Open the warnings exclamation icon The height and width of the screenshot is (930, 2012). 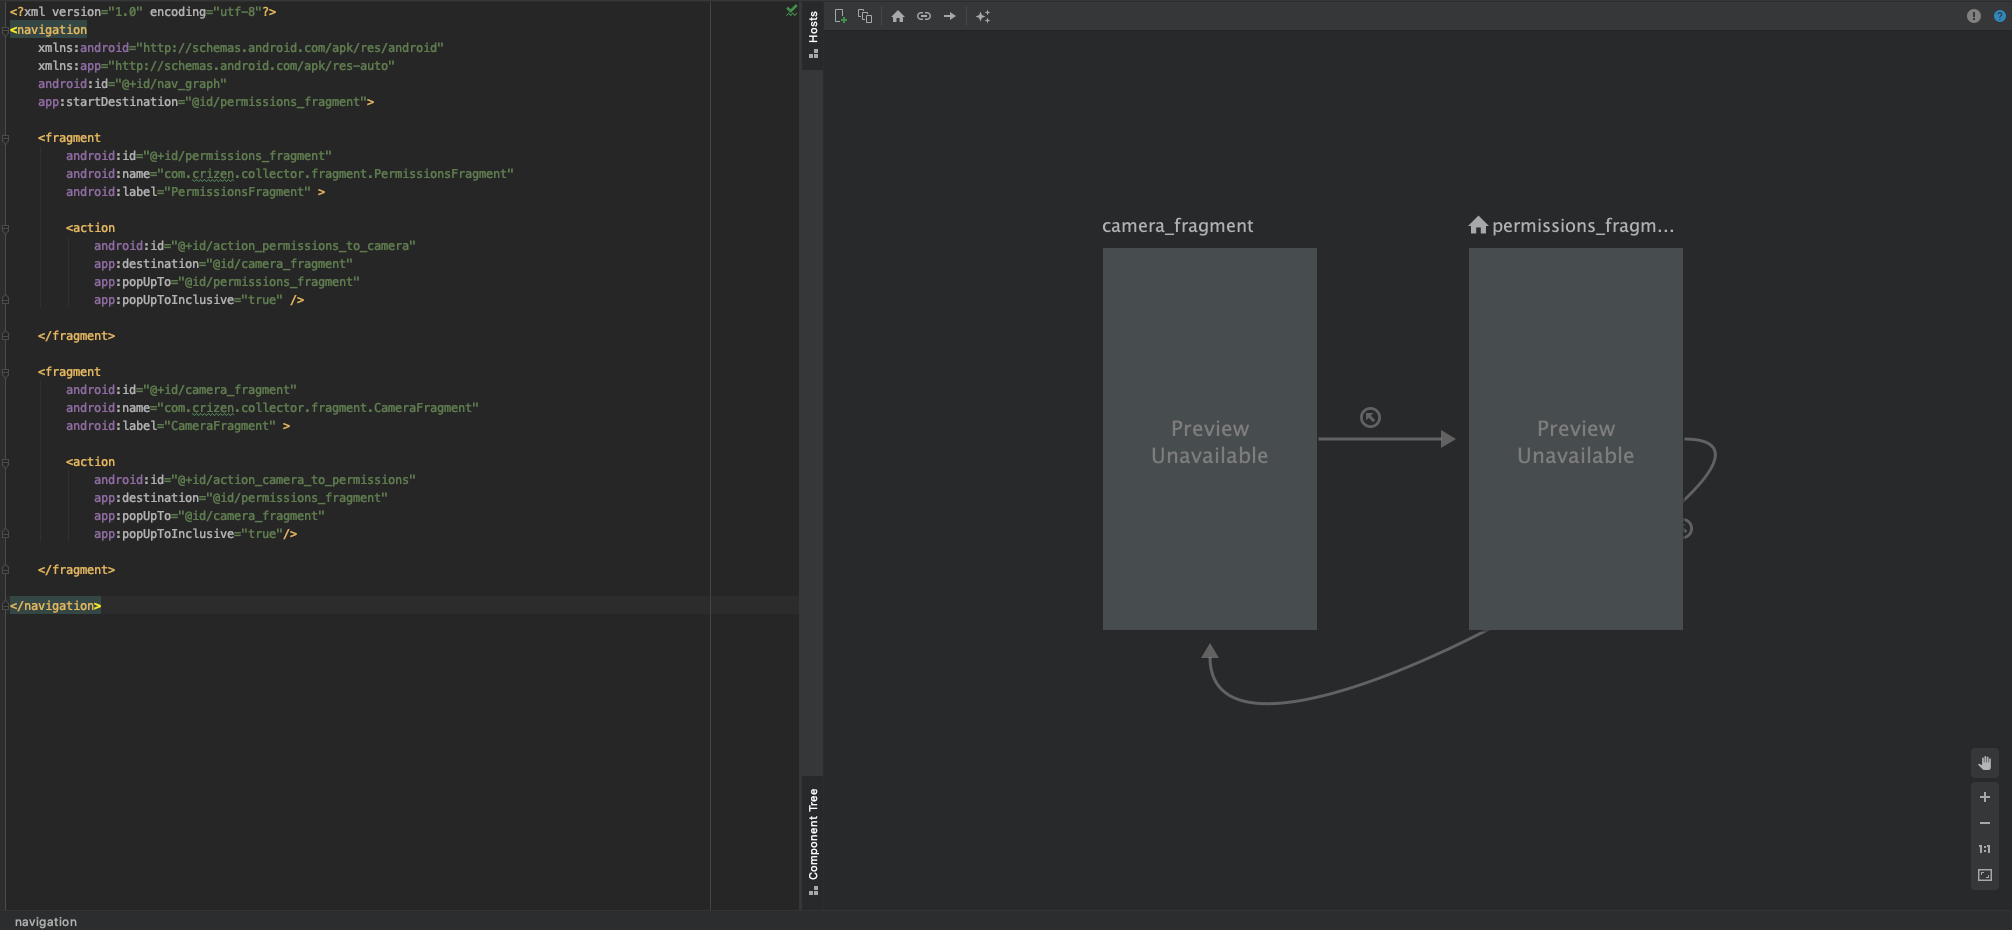[x=1974, y=16]
